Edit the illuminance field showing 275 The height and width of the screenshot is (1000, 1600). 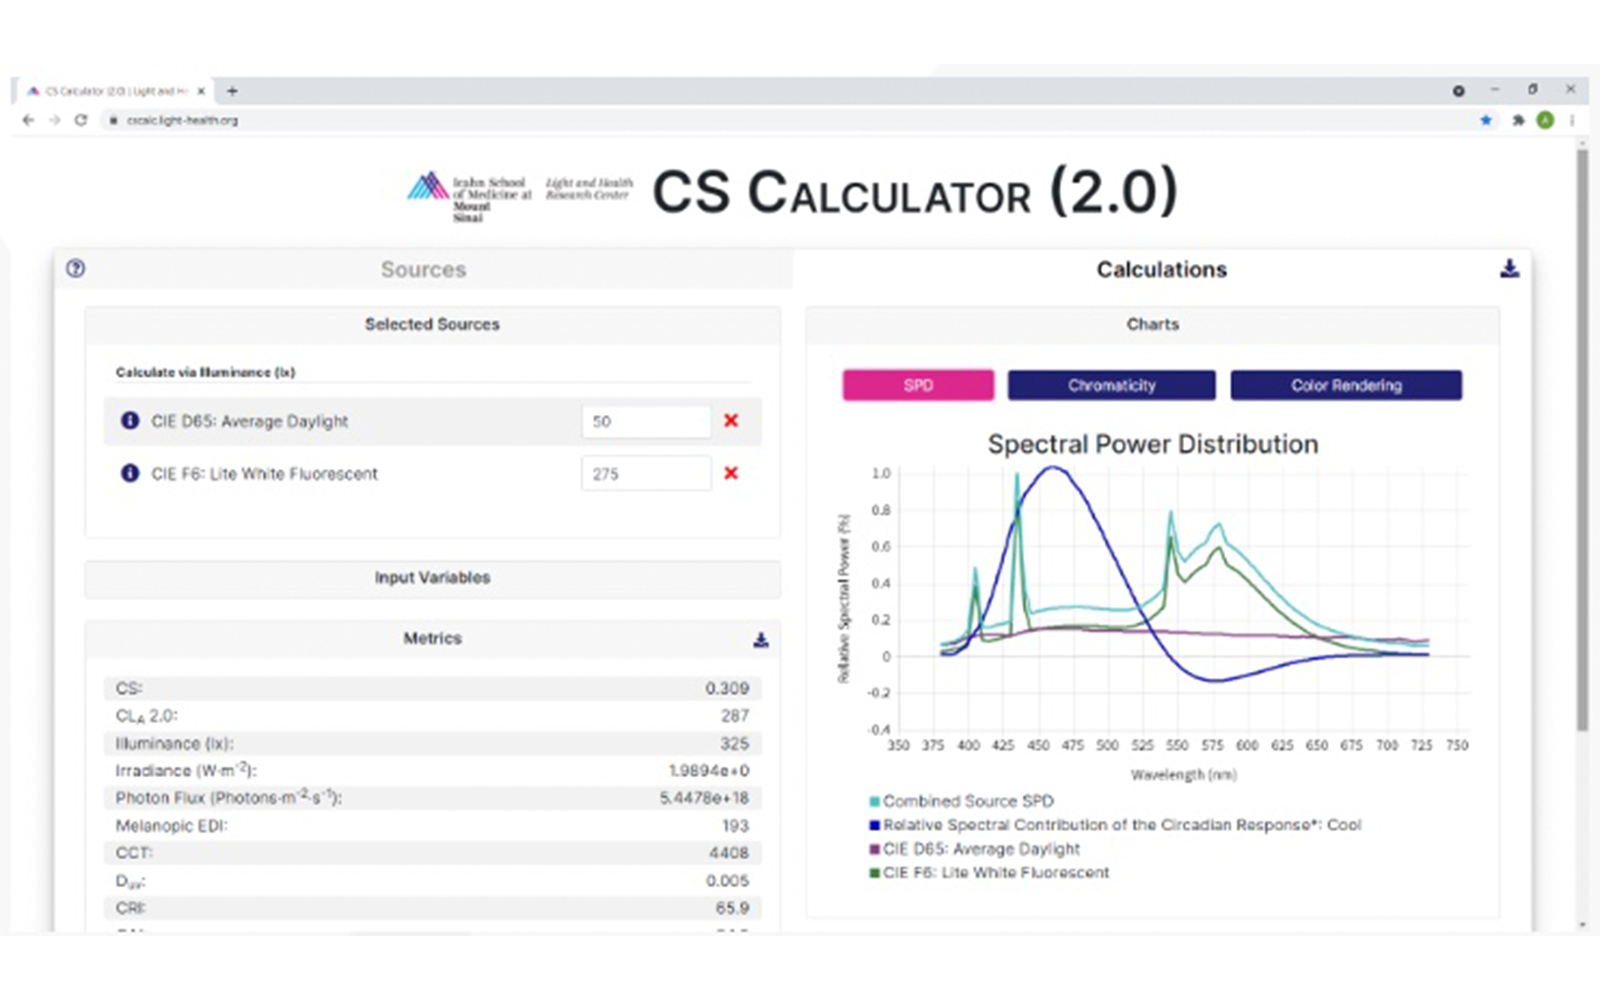[x=645, y=474]
